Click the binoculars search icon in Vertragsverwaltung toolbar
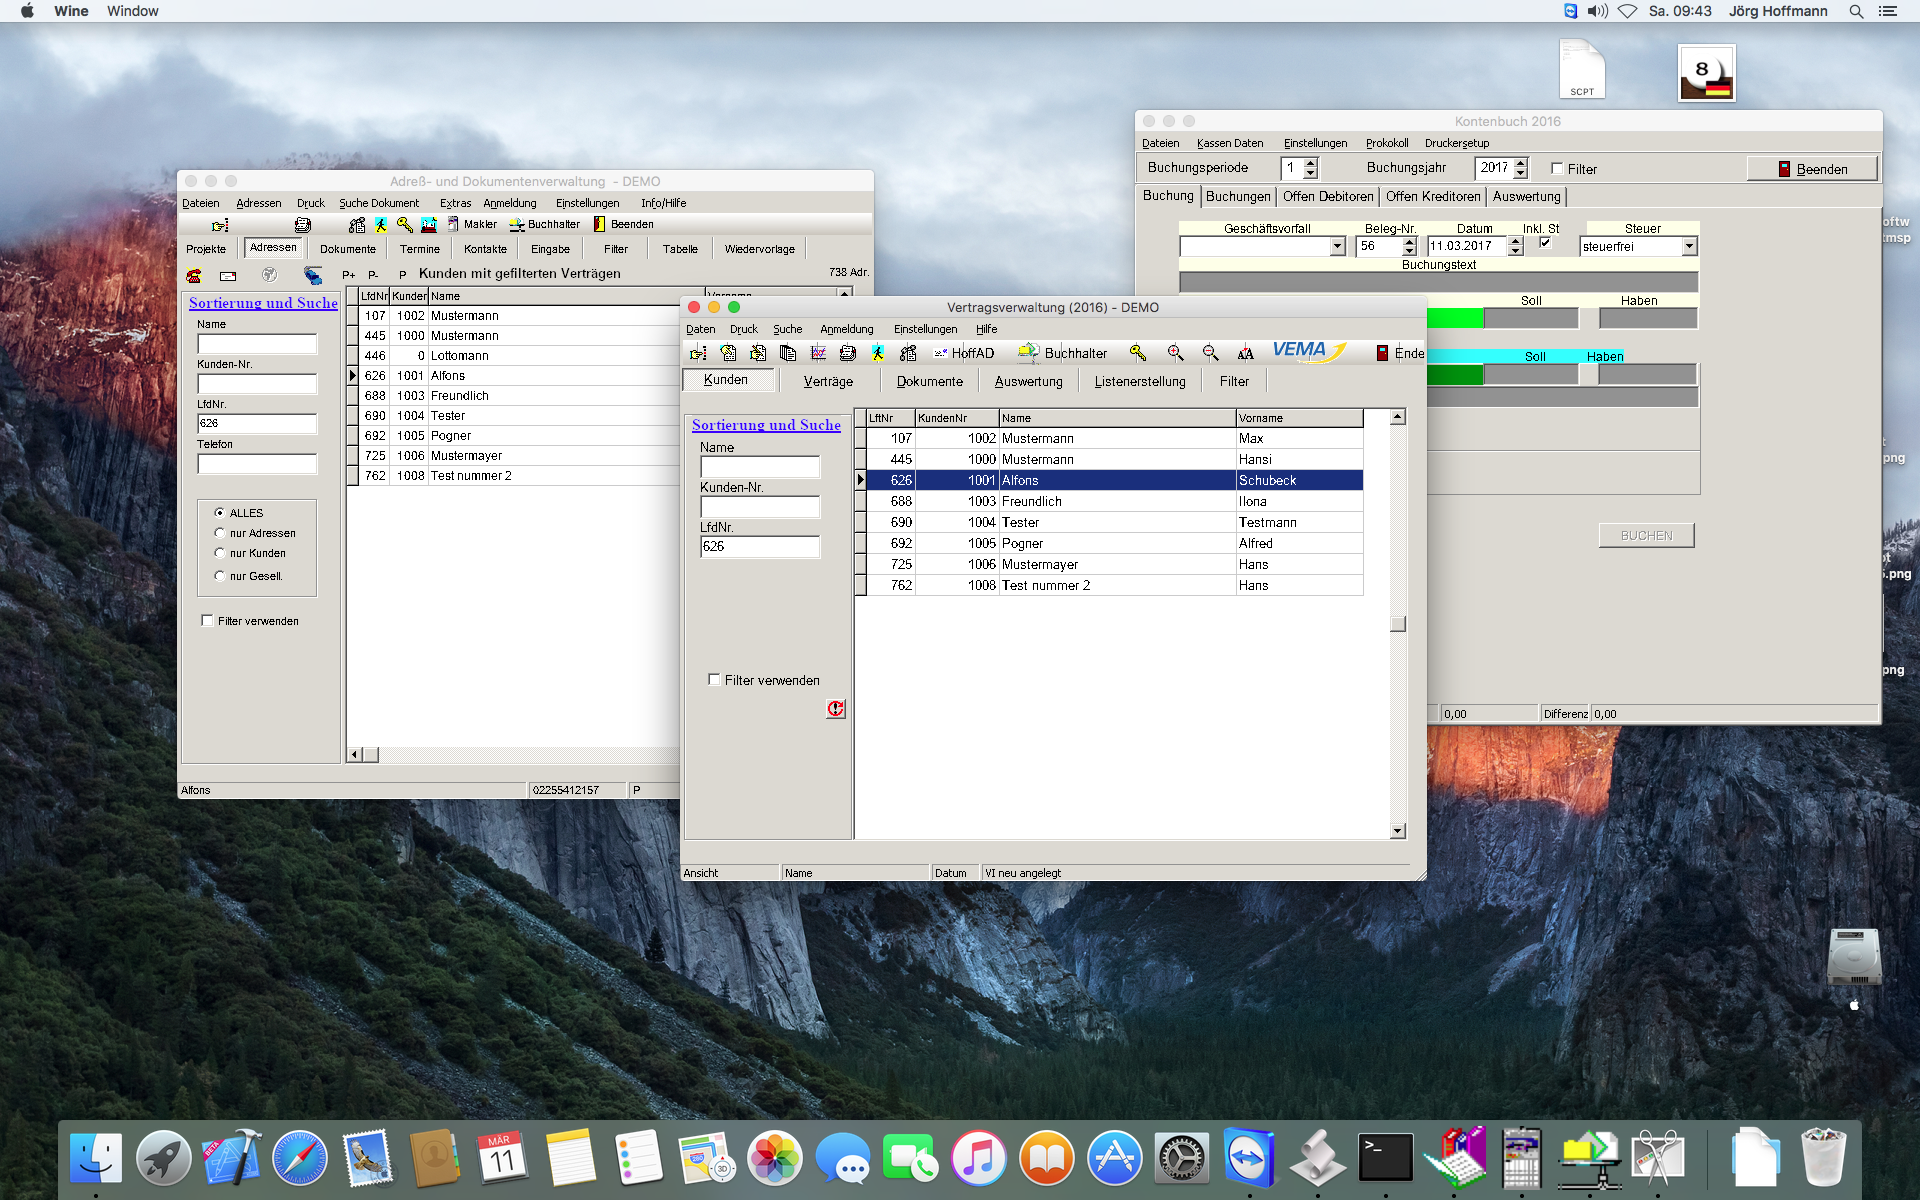 (x=908, y=353)
